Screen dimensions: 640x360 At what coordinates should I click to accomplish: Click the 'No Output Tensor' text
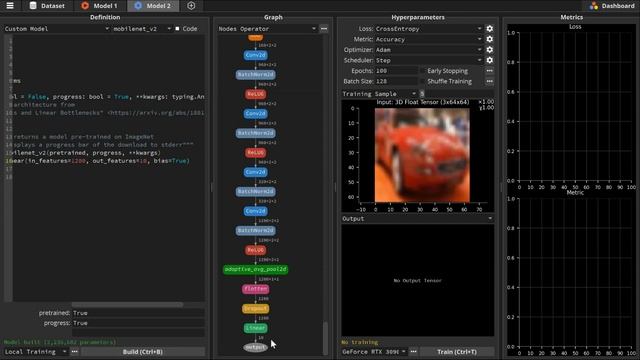(418, 280)
